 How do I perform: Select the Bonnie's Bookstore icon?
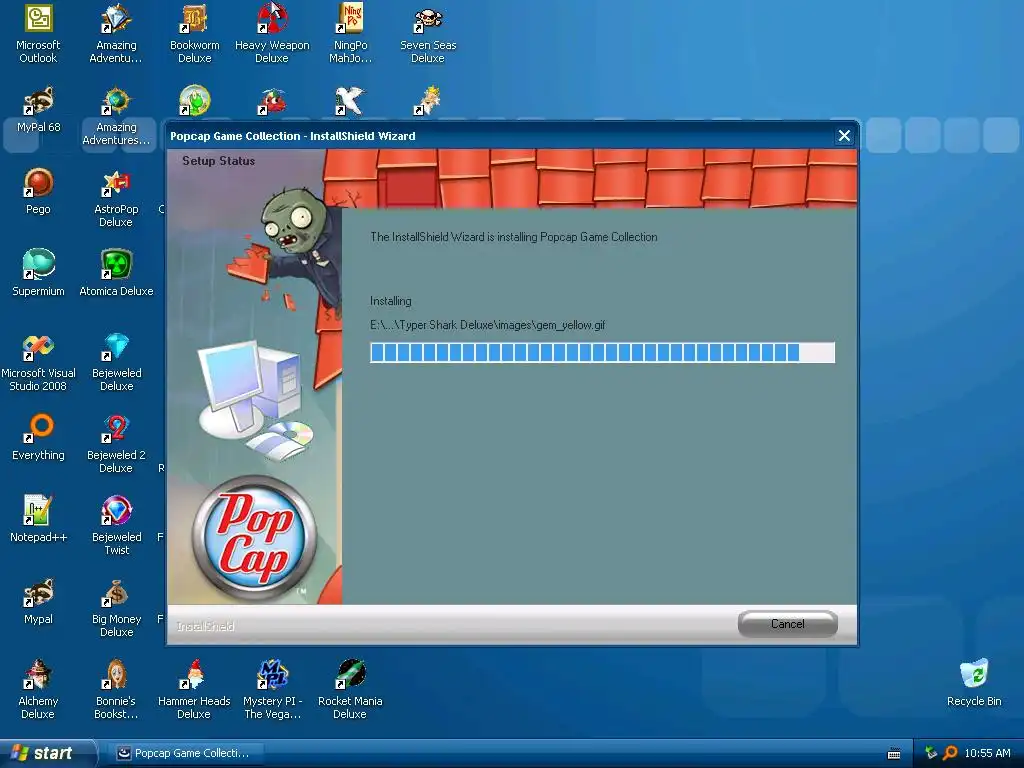[x=116, y=690]
